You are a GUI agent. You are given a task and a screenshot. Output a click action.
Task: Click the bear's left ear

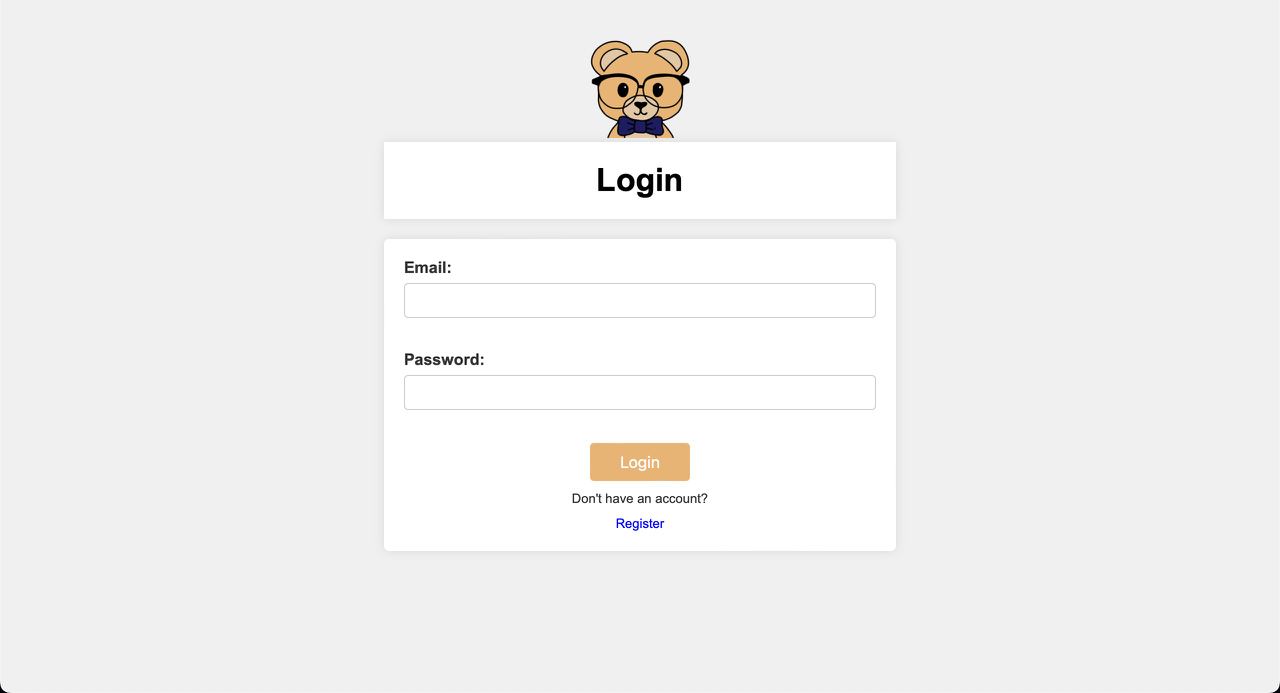pos(610,57)
